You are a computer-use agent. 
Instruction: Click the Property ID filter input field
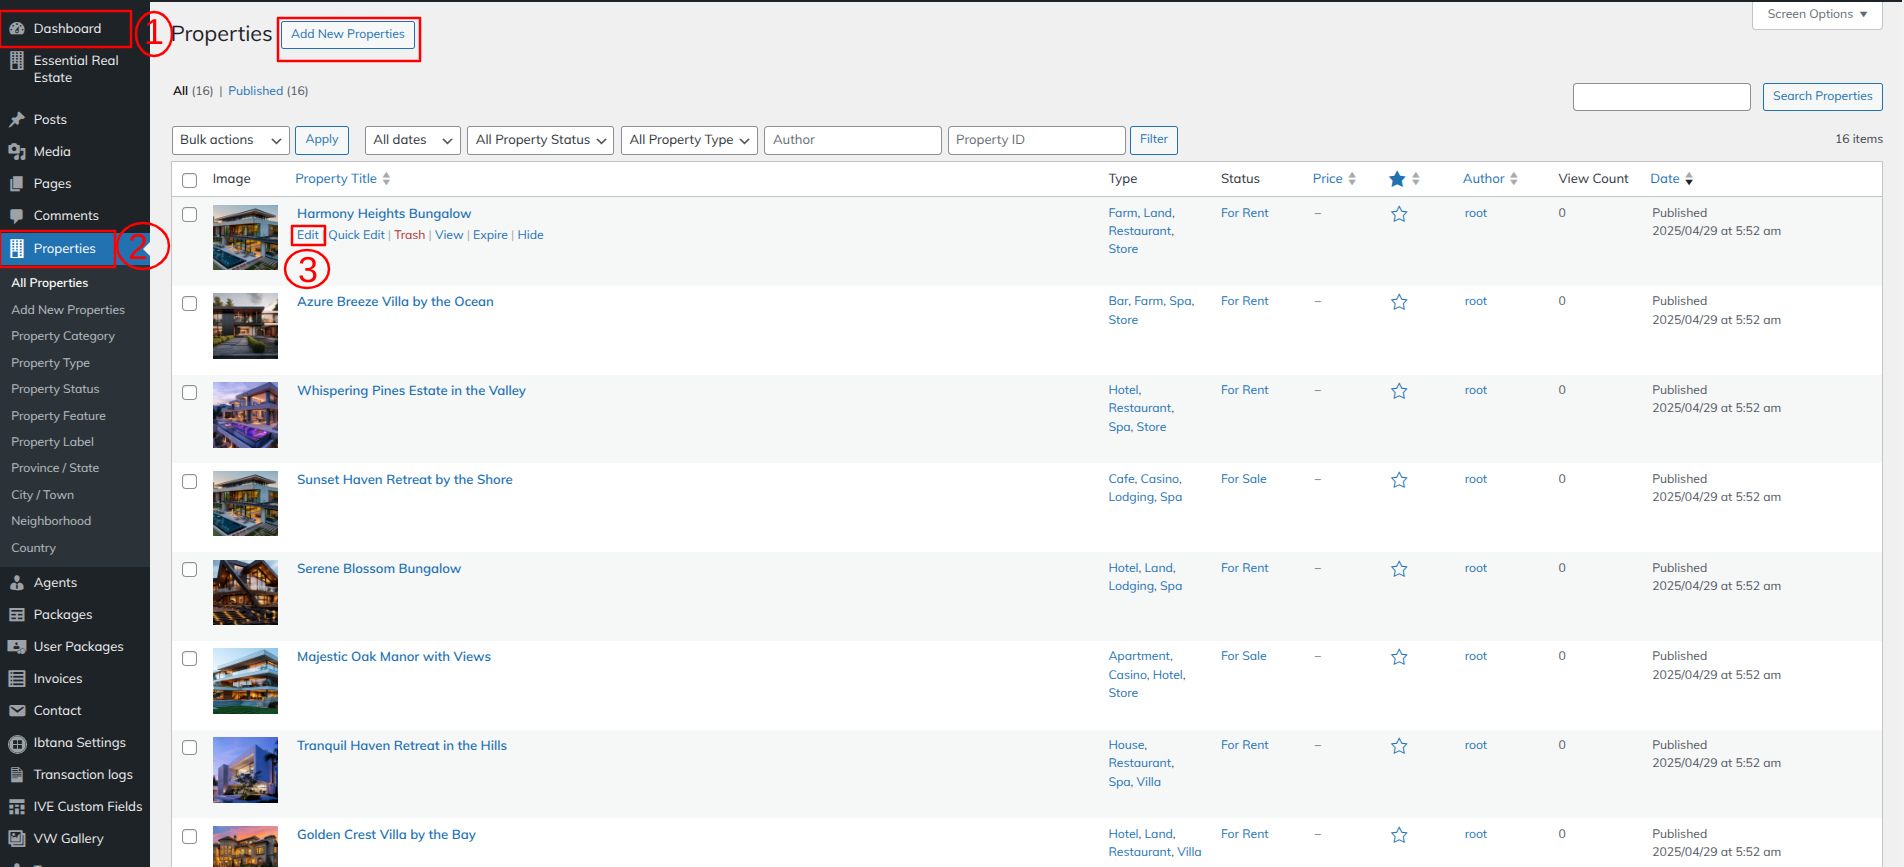1036,140
